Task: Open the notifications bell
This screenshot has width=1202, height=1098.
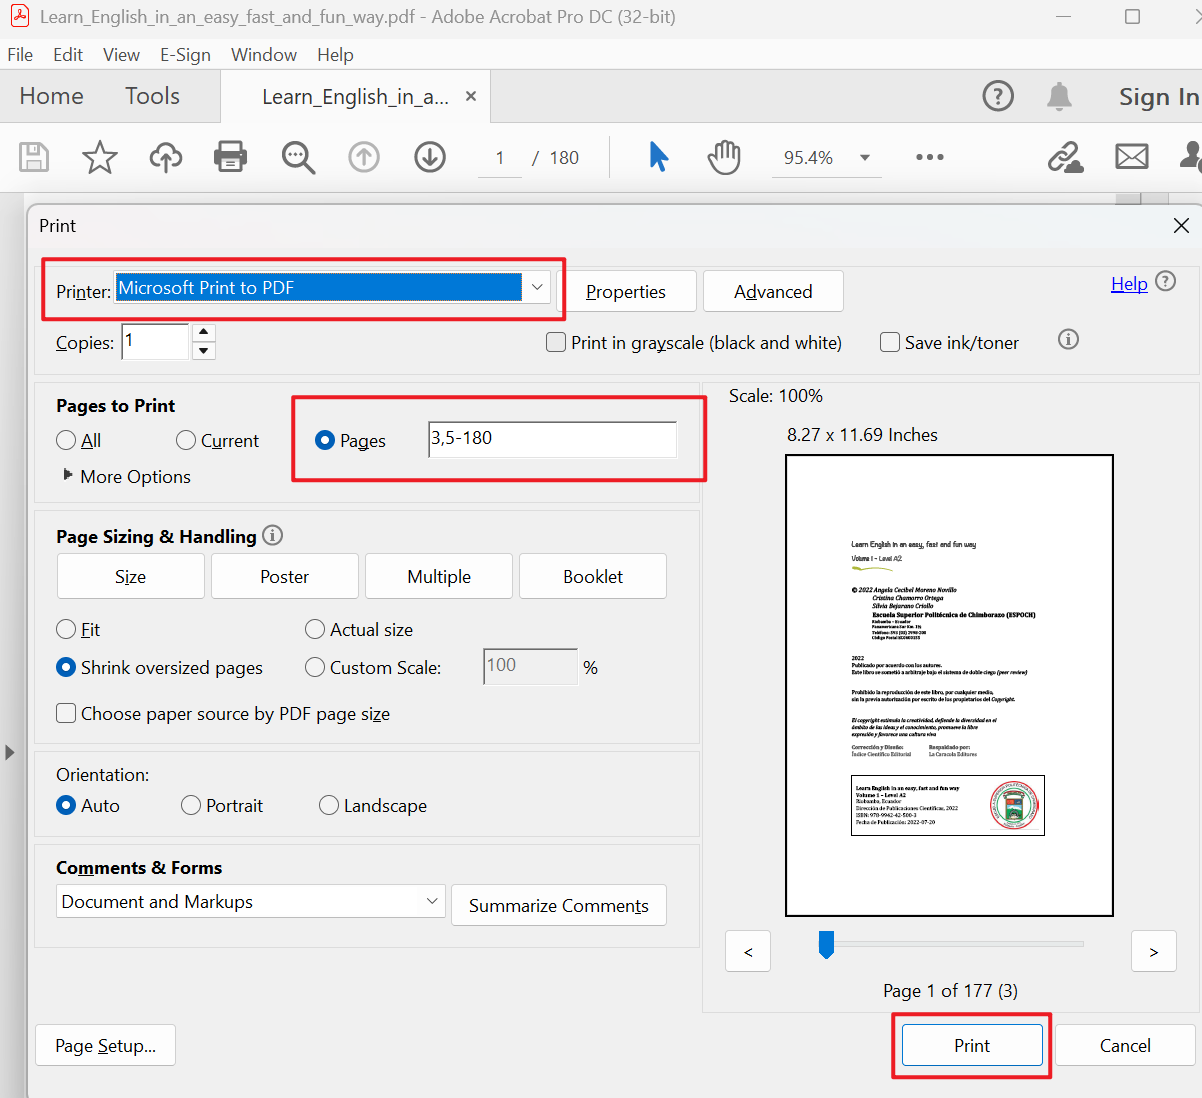Action: point(1059,96)
